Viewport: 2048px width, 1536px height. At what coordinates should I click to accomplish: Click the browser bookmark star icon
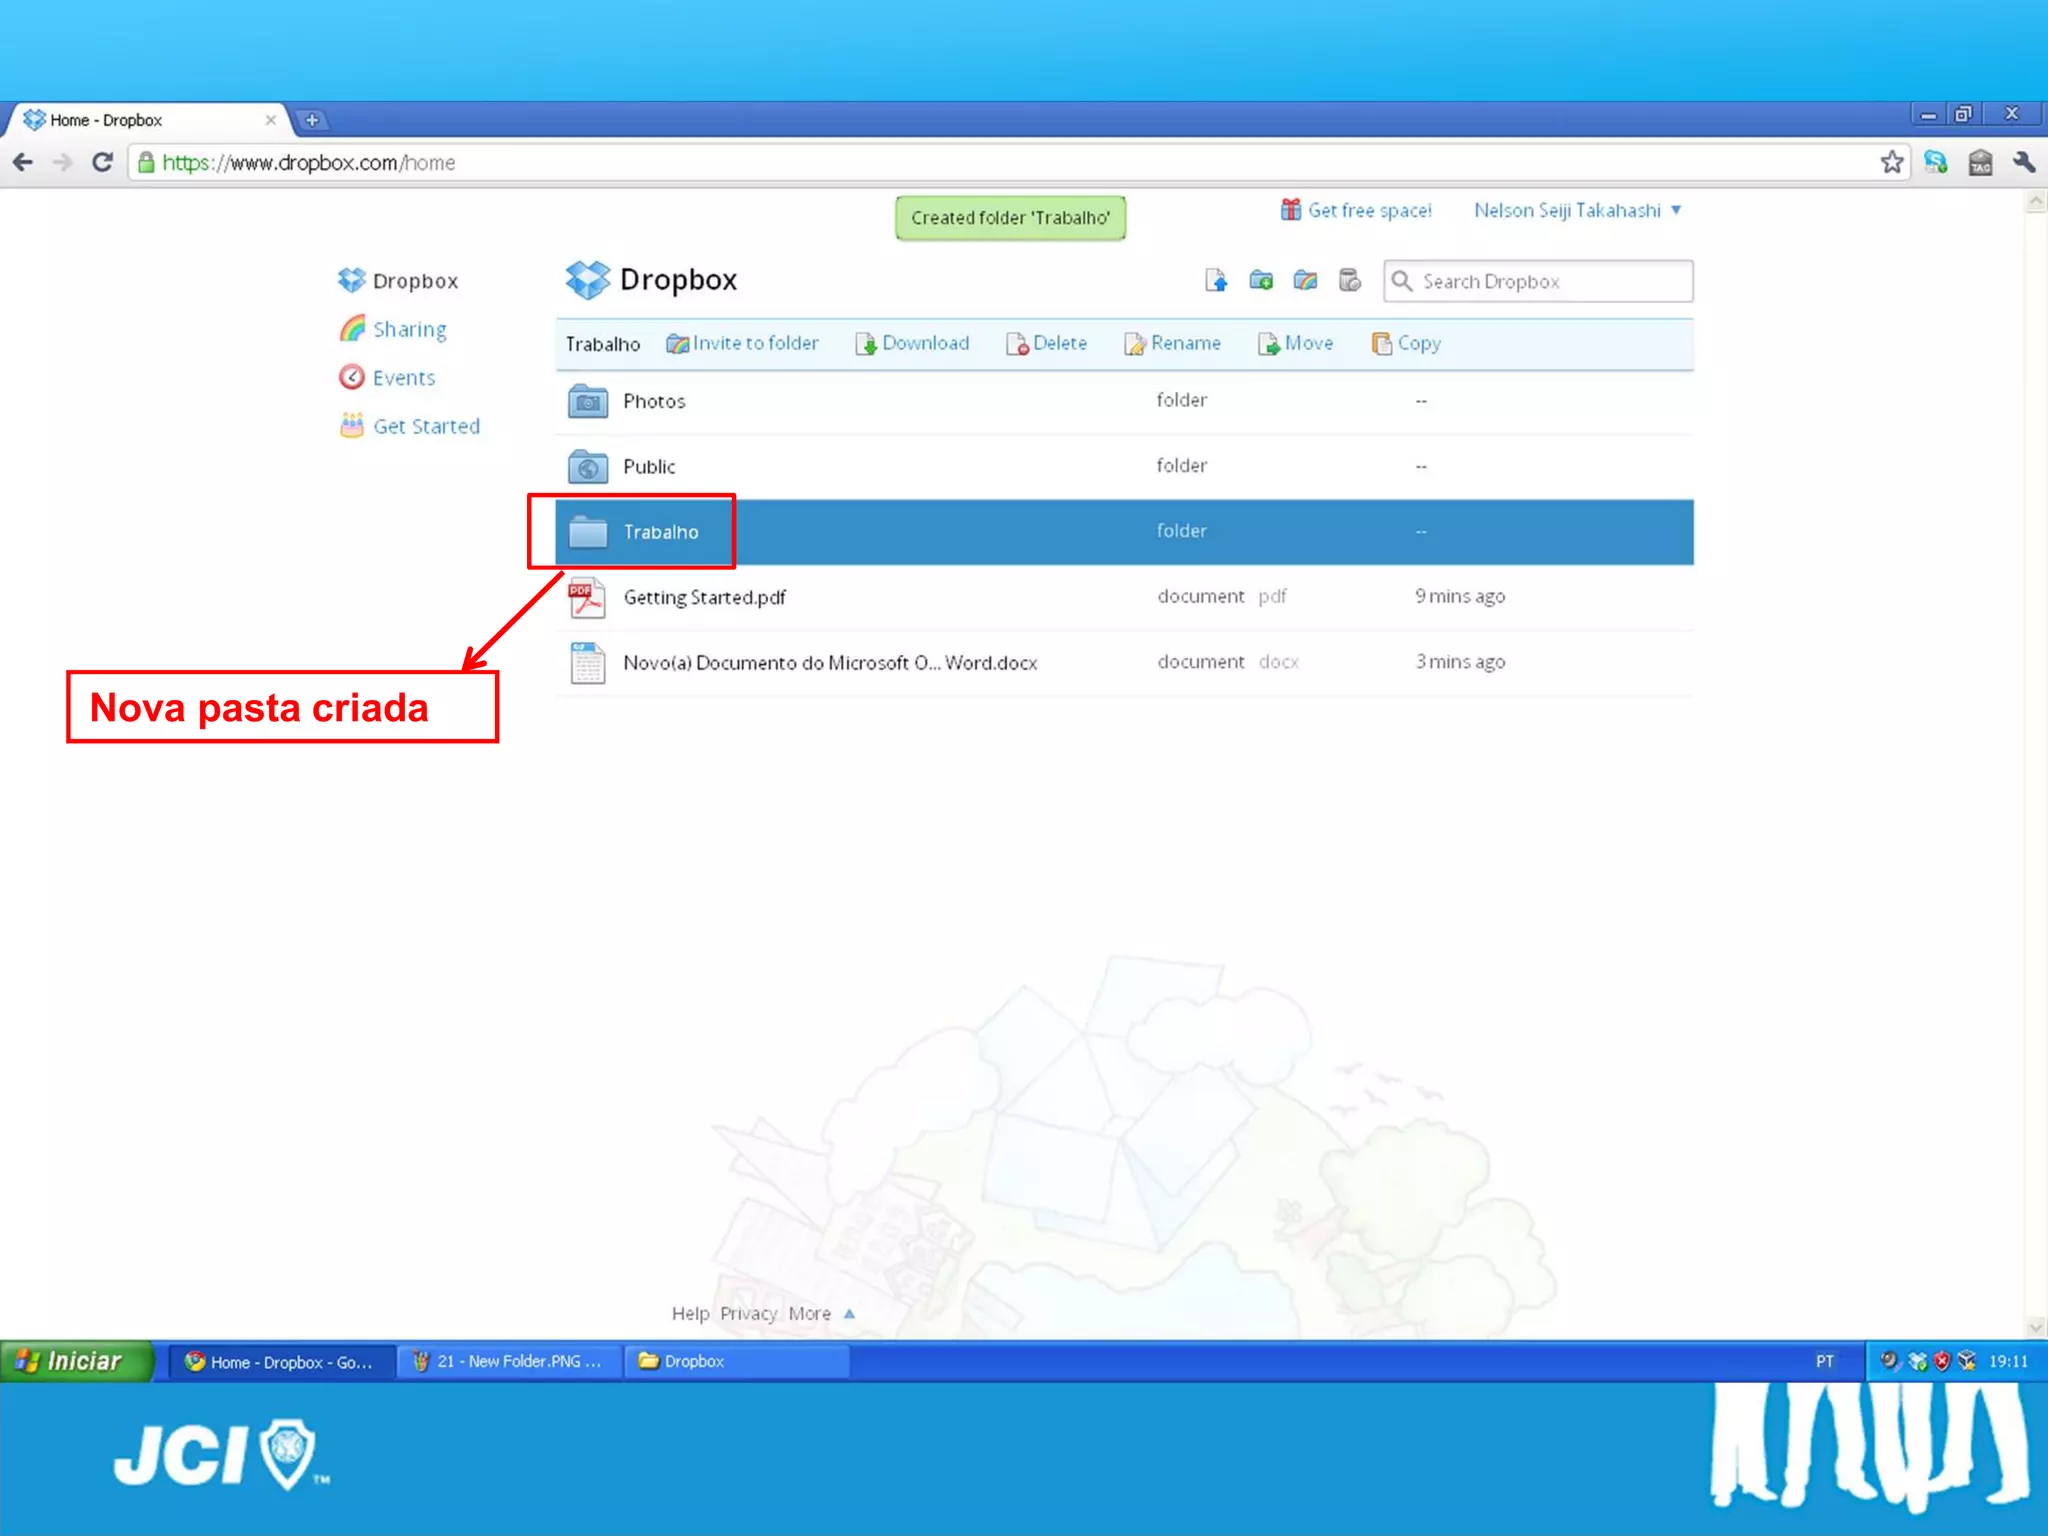click(1891, 162)
